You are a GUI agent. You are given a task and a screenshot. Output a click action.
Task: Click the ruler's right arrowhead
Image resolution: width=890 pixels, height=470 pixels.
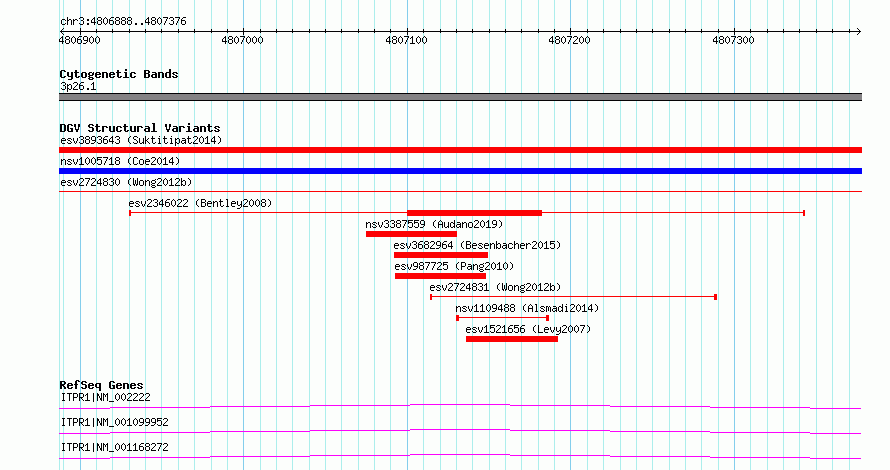tap(859, 32)
